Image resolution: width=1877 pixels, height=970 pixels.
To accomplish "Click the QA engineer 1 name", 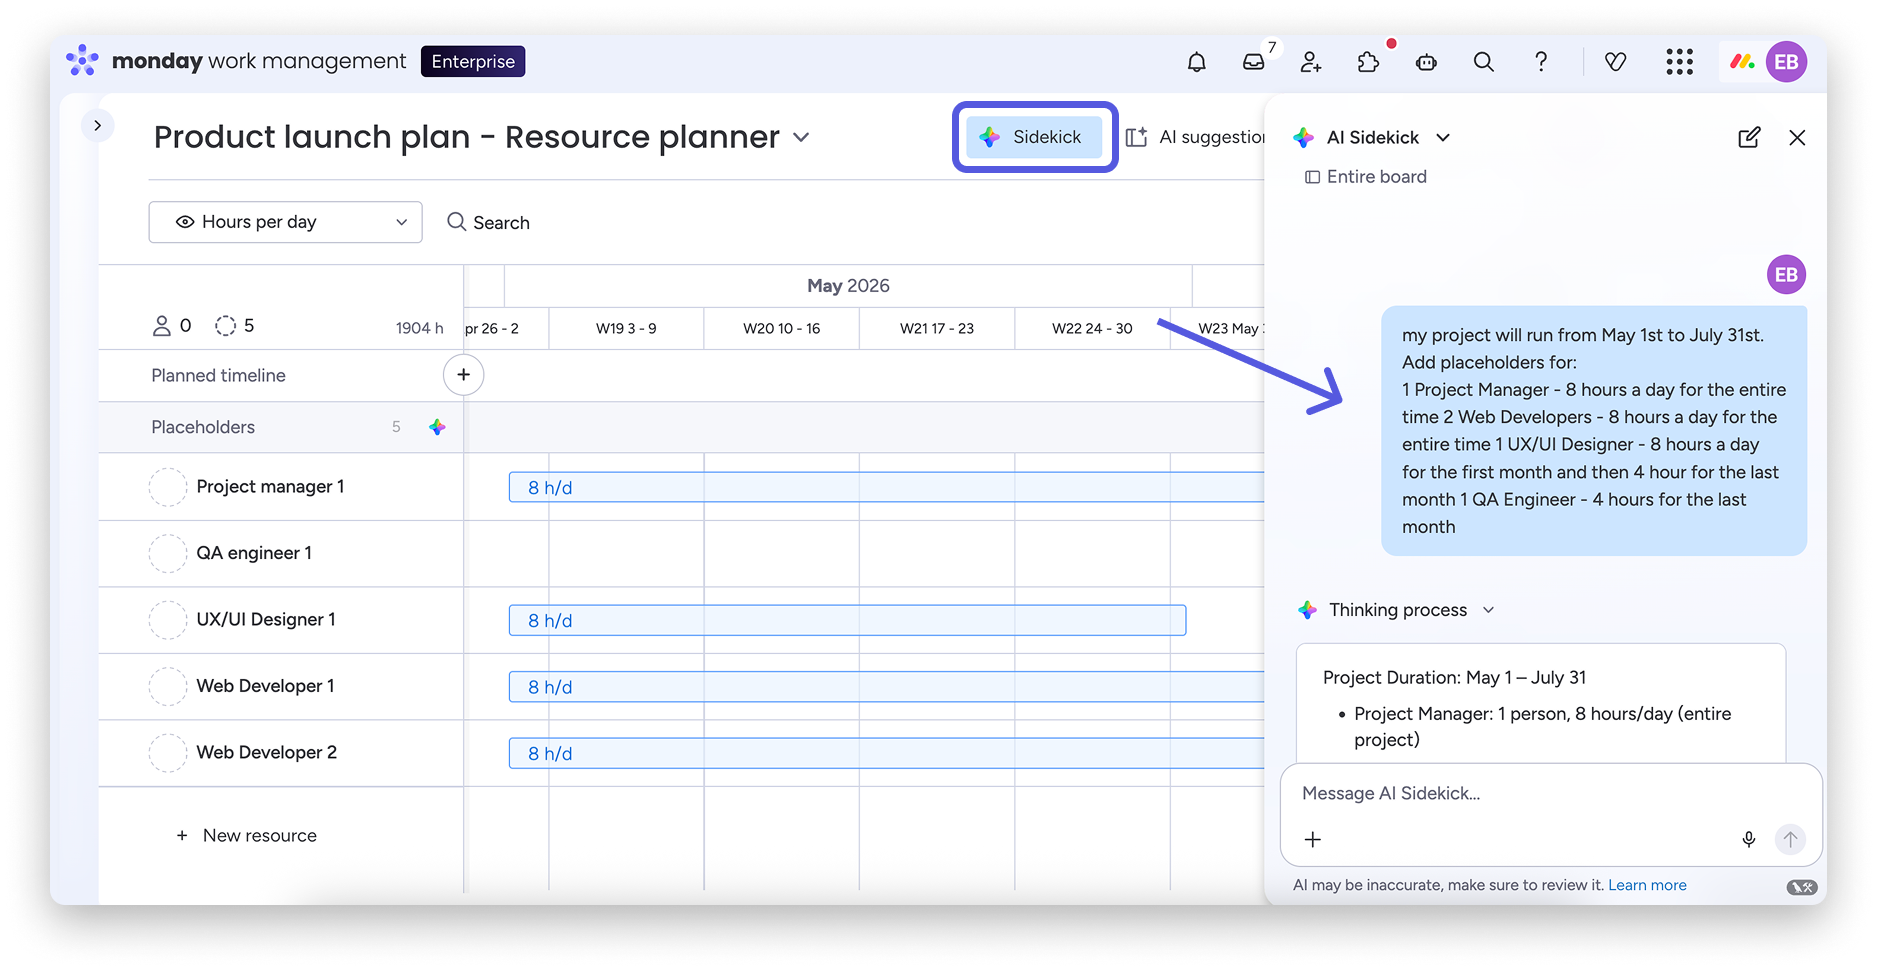I will click(254, 553).
